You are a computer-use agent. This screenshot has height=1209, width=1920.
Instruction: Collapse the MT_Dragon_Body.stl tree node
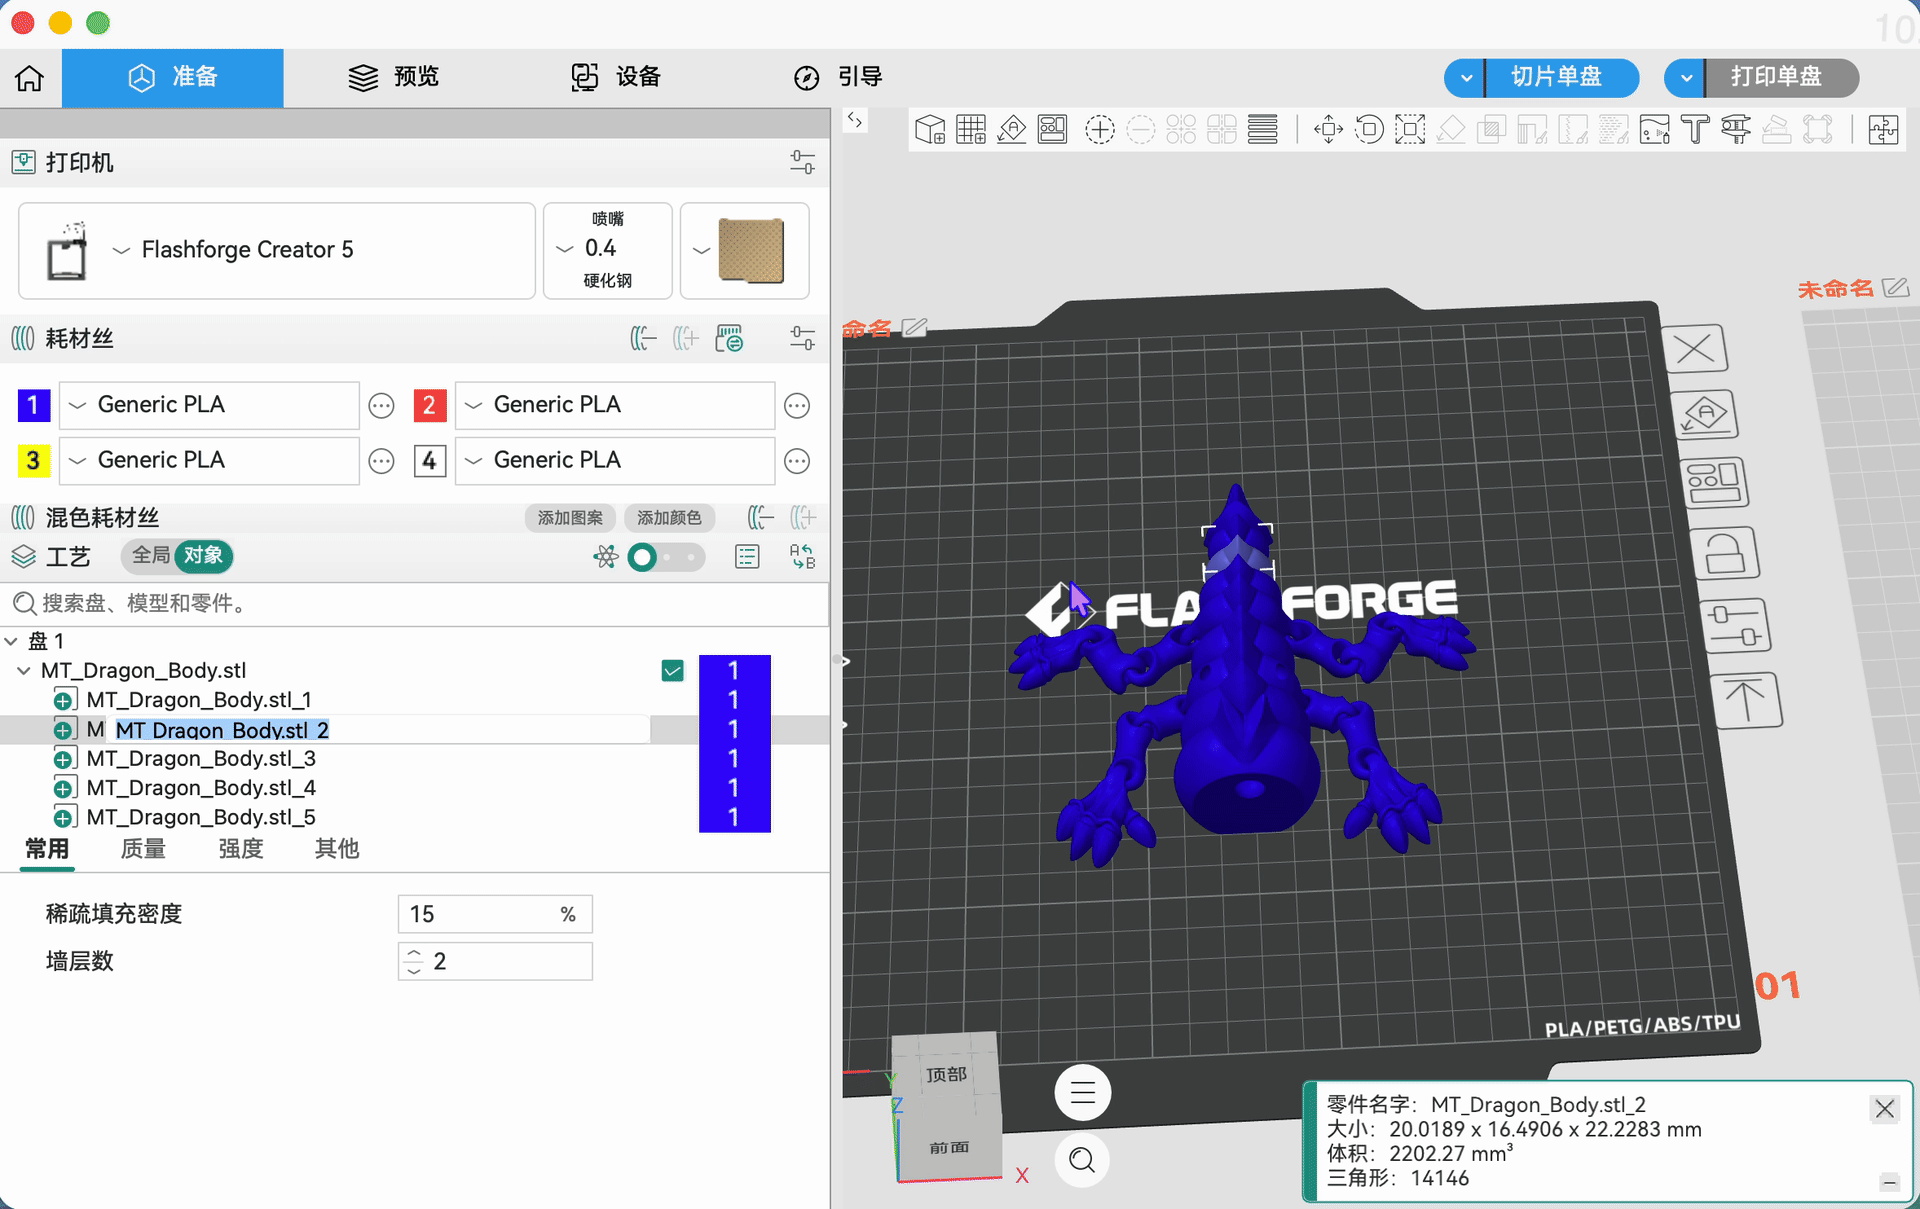[x=24, y=671]
